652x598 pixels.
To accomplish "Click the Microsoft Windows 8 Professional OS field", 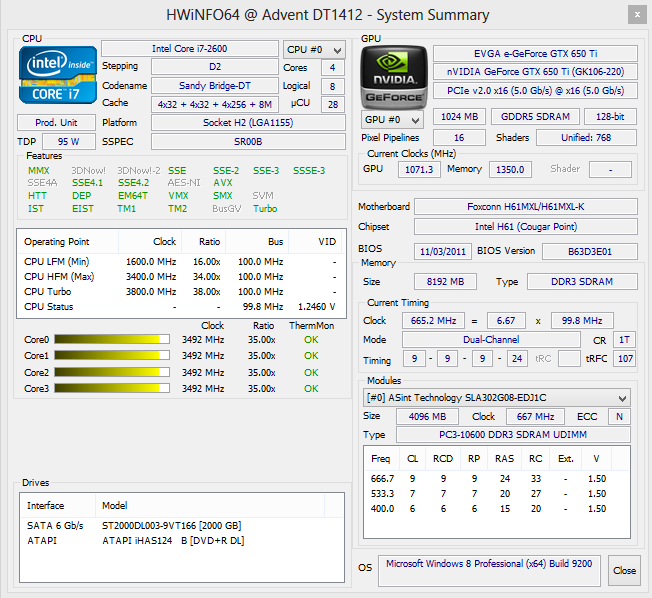I will pyautogui.click(x=489, y=570).
